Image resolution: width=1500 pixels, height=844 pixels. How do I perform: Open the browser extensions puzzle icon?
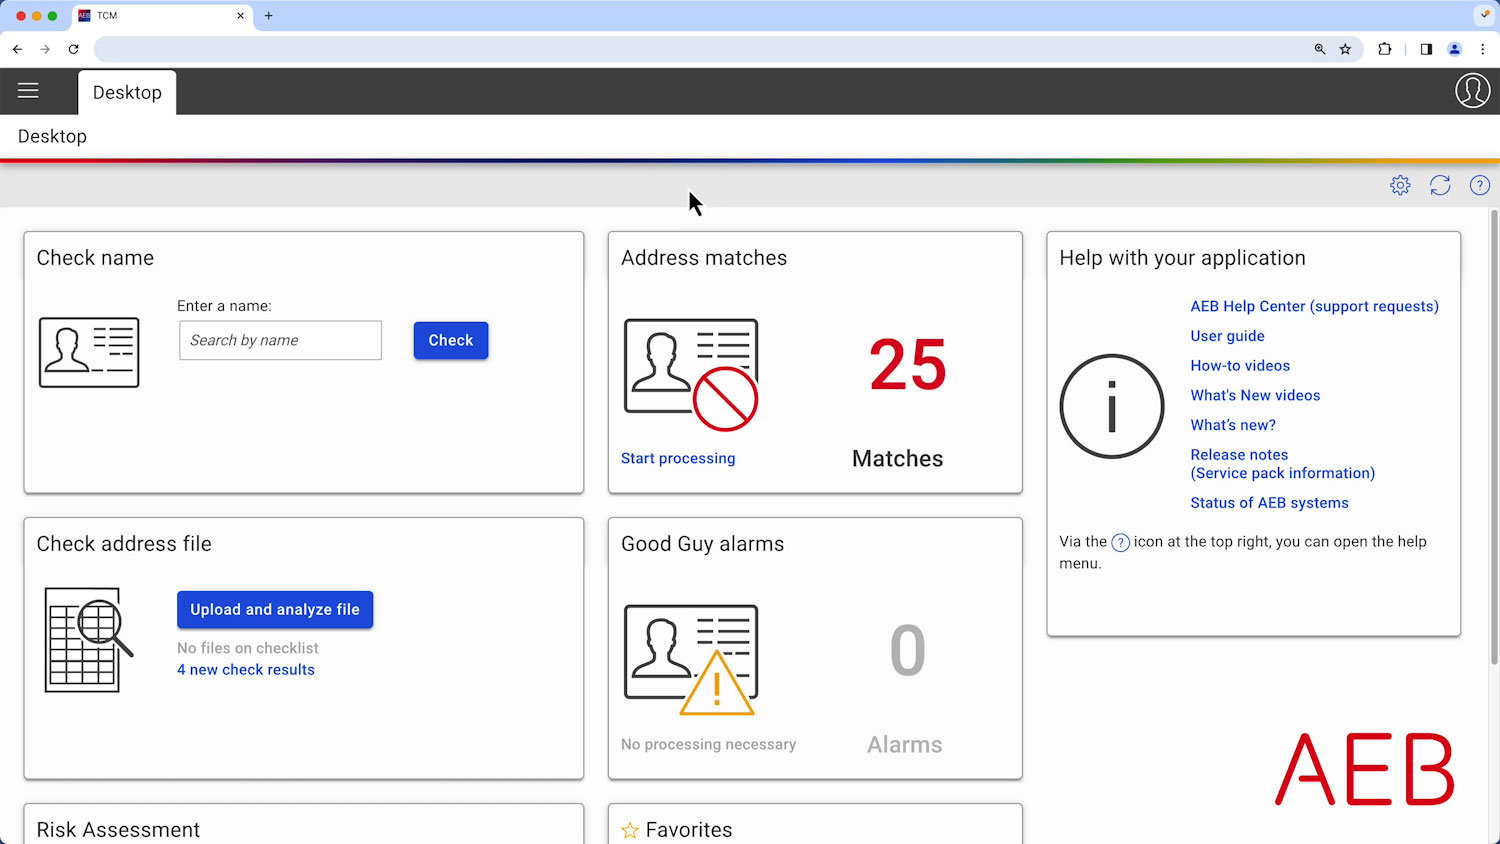tap(1385, 49)
